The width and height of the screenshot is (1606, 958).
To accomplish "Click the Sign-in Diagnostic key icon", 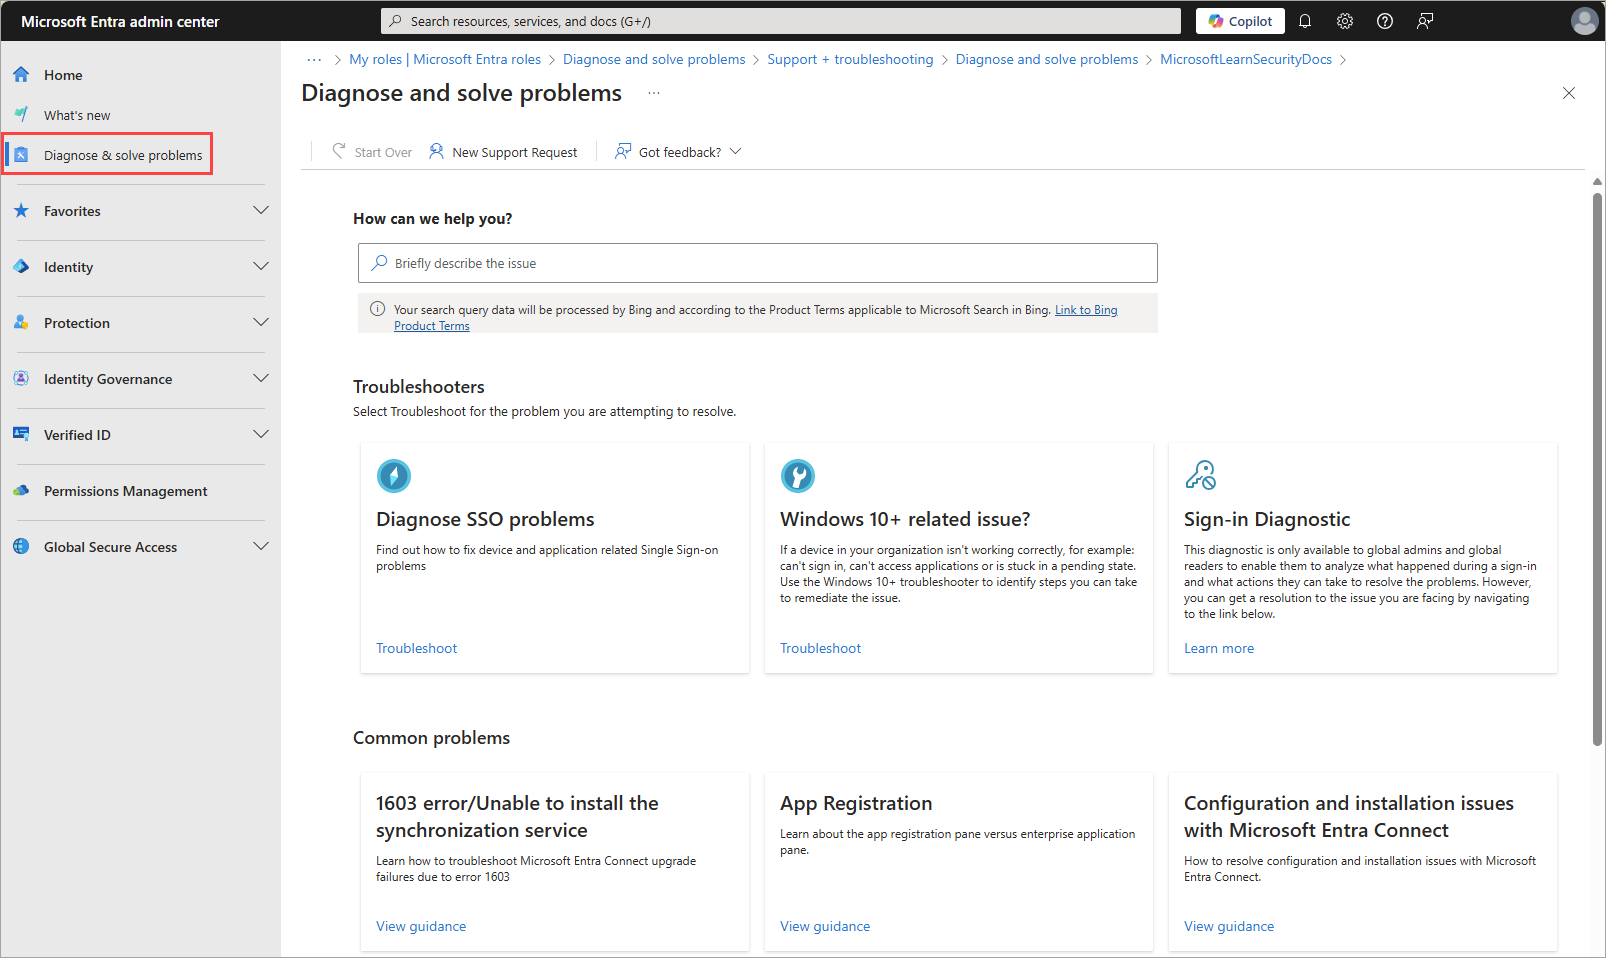I will 1200,474.
